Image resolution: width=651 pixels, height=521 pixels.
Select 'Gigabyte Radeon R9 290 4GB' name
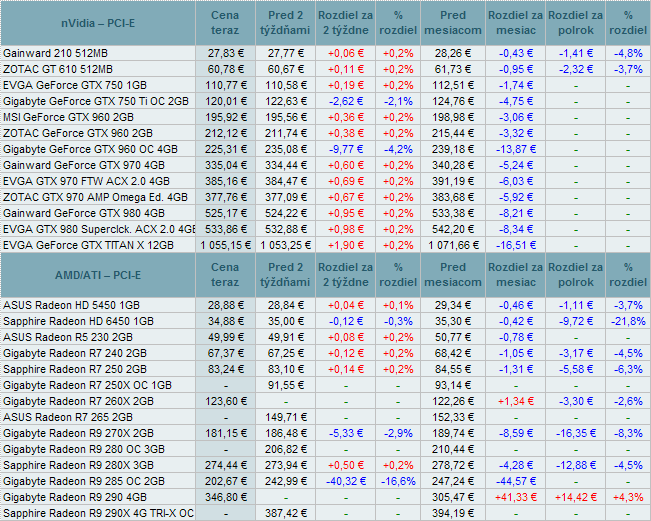pyautogui.click(x=75, y=497)
